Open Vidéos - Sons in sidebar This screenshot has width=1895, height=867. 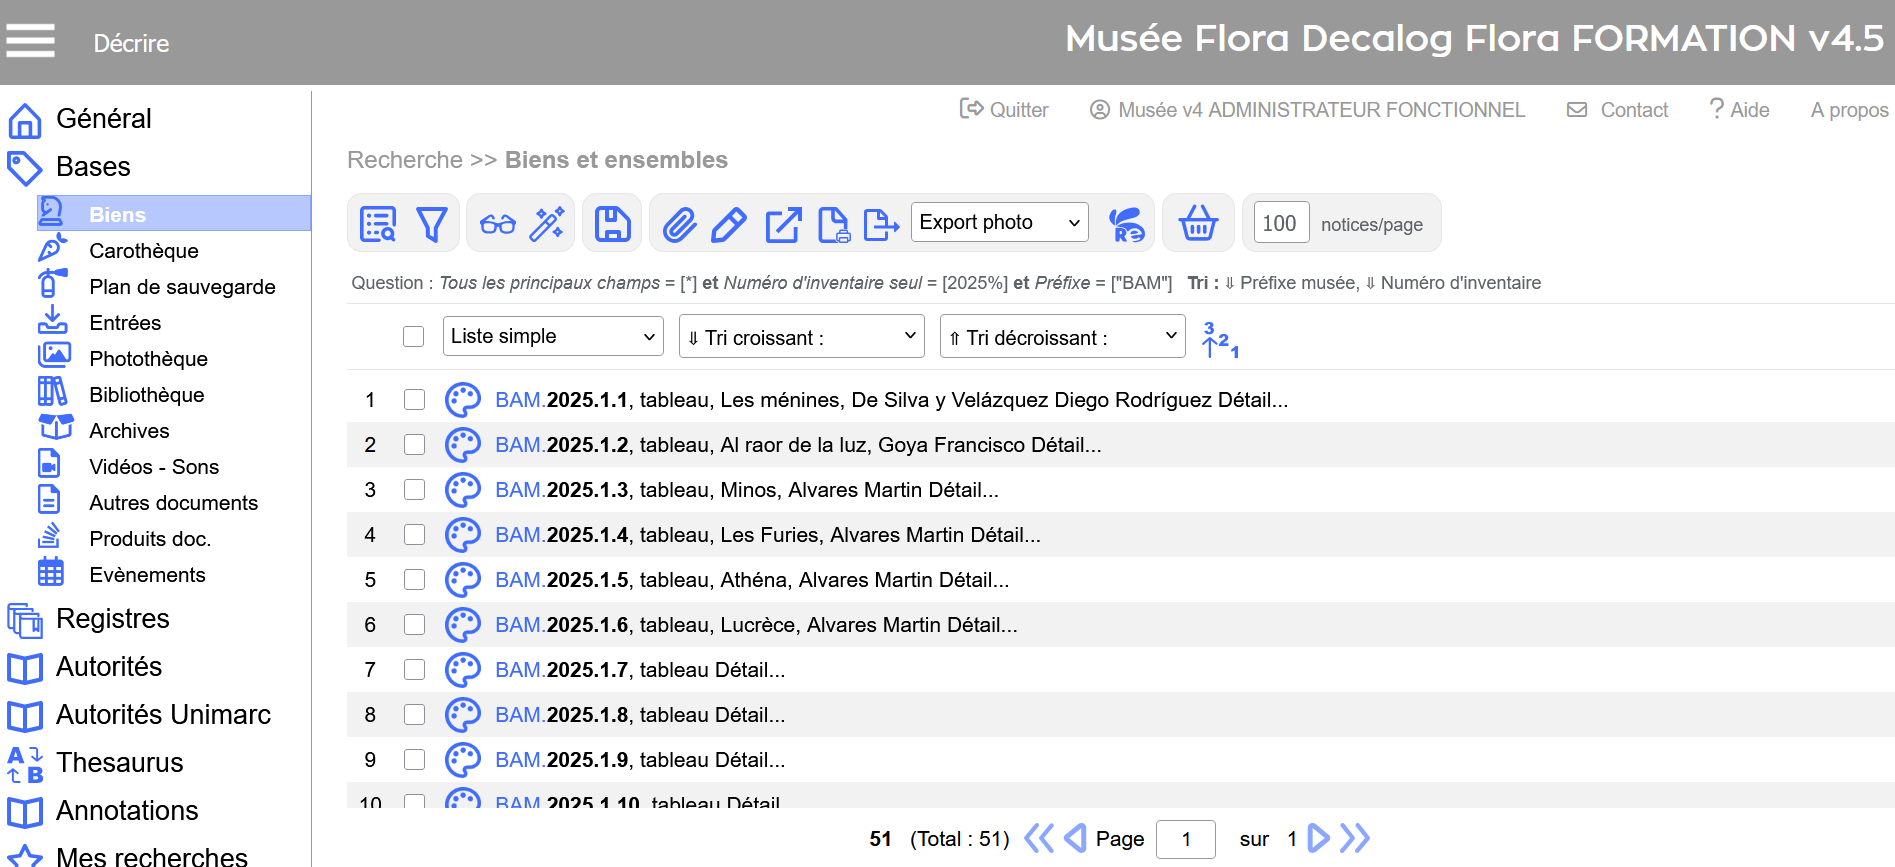point(154,467)
